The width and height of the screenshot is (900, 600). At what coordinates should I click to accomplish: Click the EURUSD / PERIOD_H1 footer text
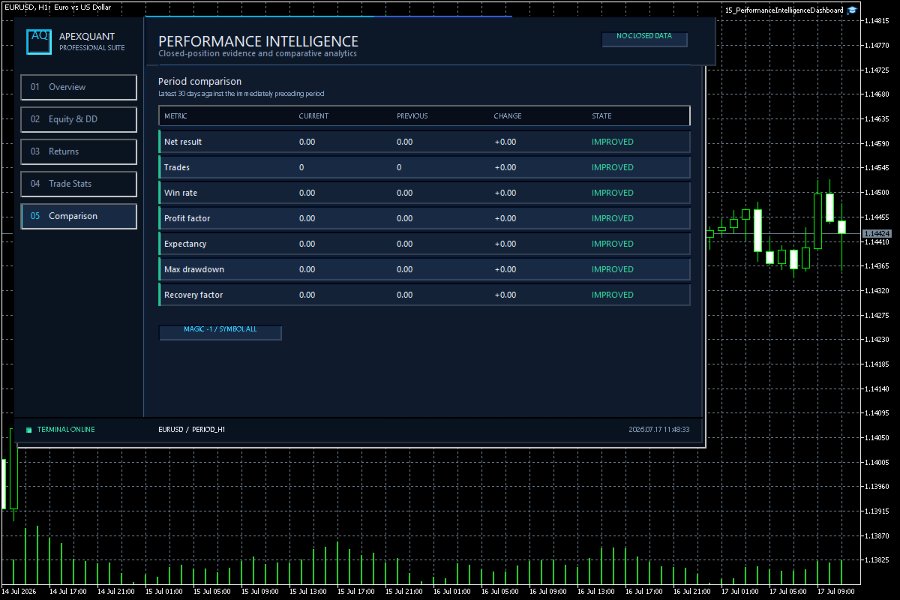[x=191, y=429]
